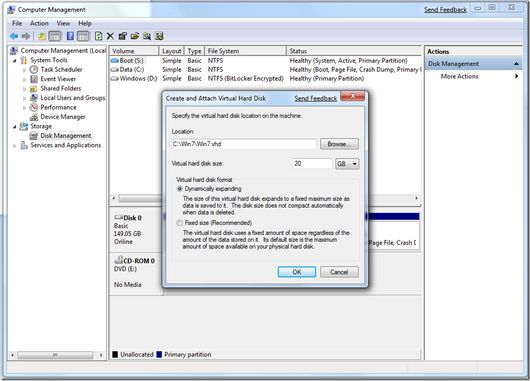This screenshot has width=530, height=381.
Task: Click the Up one level folder icon
Action: pos(42,36)
